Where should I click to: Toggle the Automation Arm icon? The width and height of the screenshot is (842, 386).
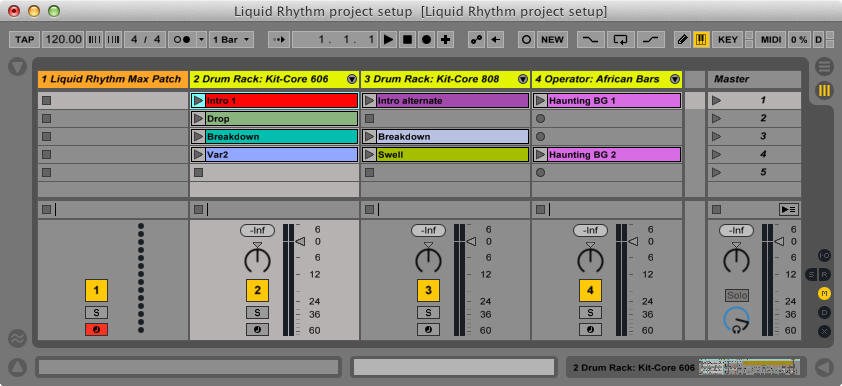476,40
